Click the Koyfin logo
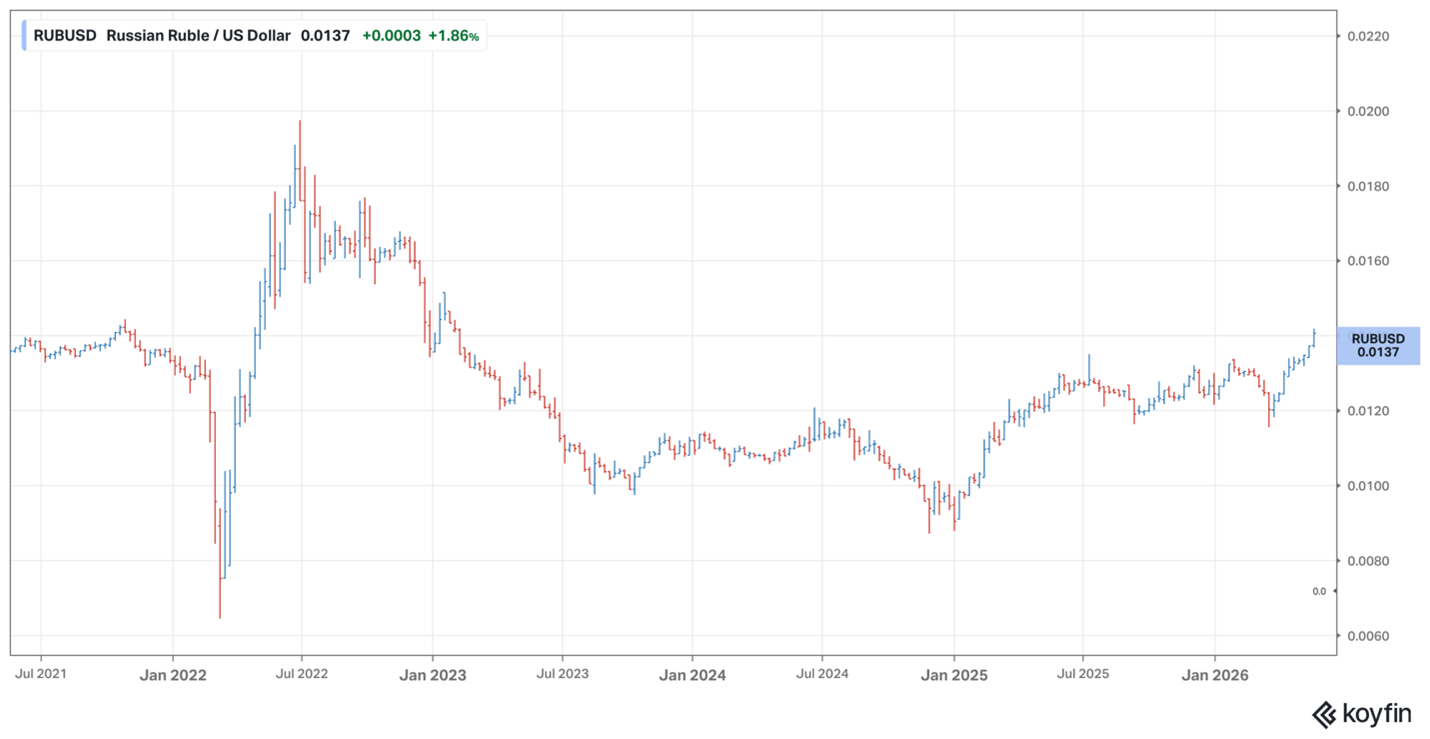1430x739 pixels. (x=1362, y=714)
